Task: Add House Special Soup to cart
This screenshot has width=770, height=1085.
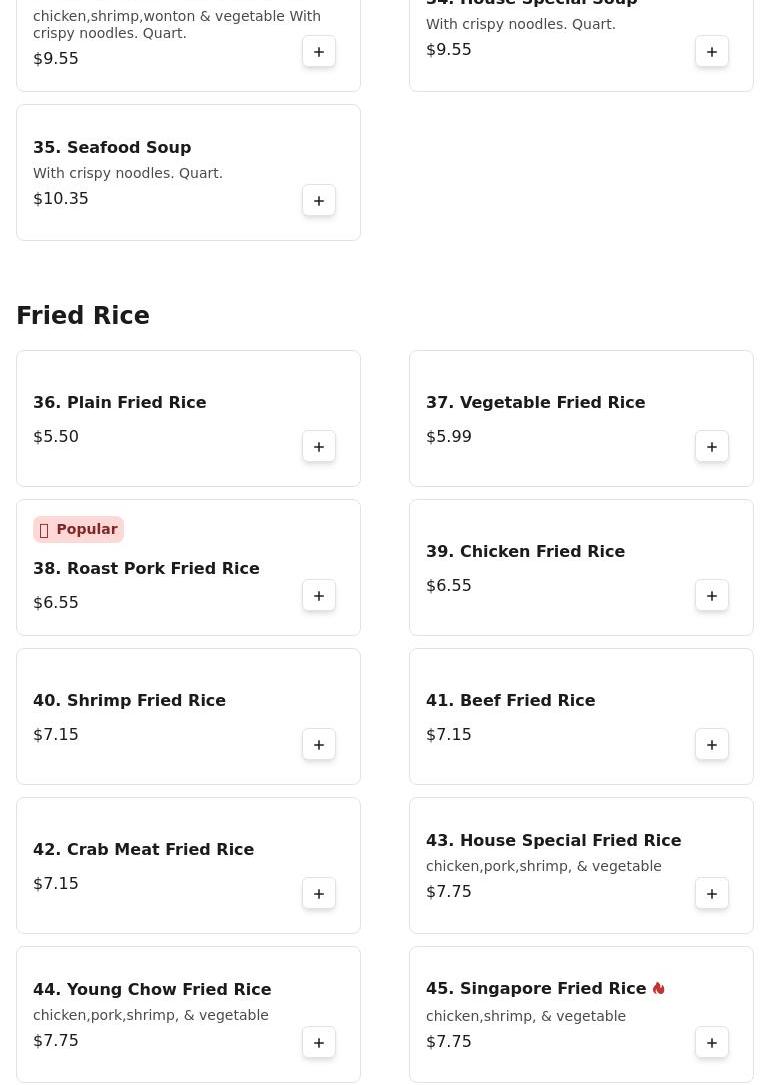Action: 712,52
